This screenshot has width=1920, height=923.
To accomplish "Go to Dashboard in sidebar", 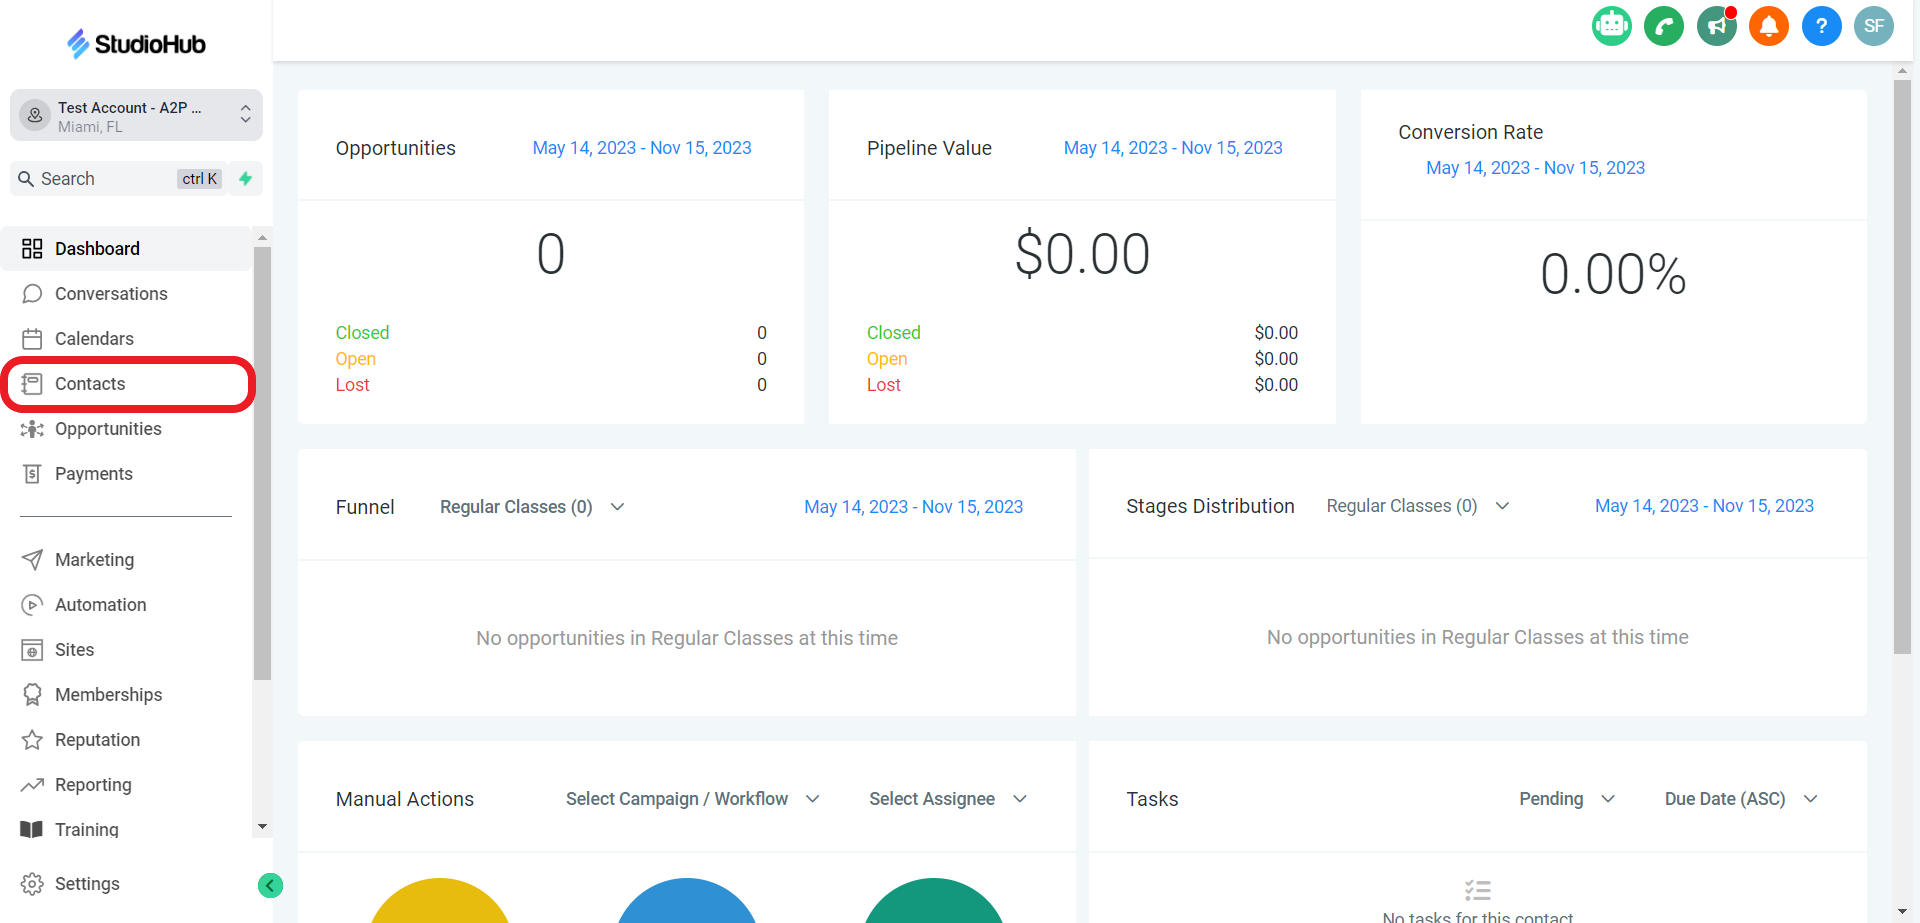I will pos(126,249).
